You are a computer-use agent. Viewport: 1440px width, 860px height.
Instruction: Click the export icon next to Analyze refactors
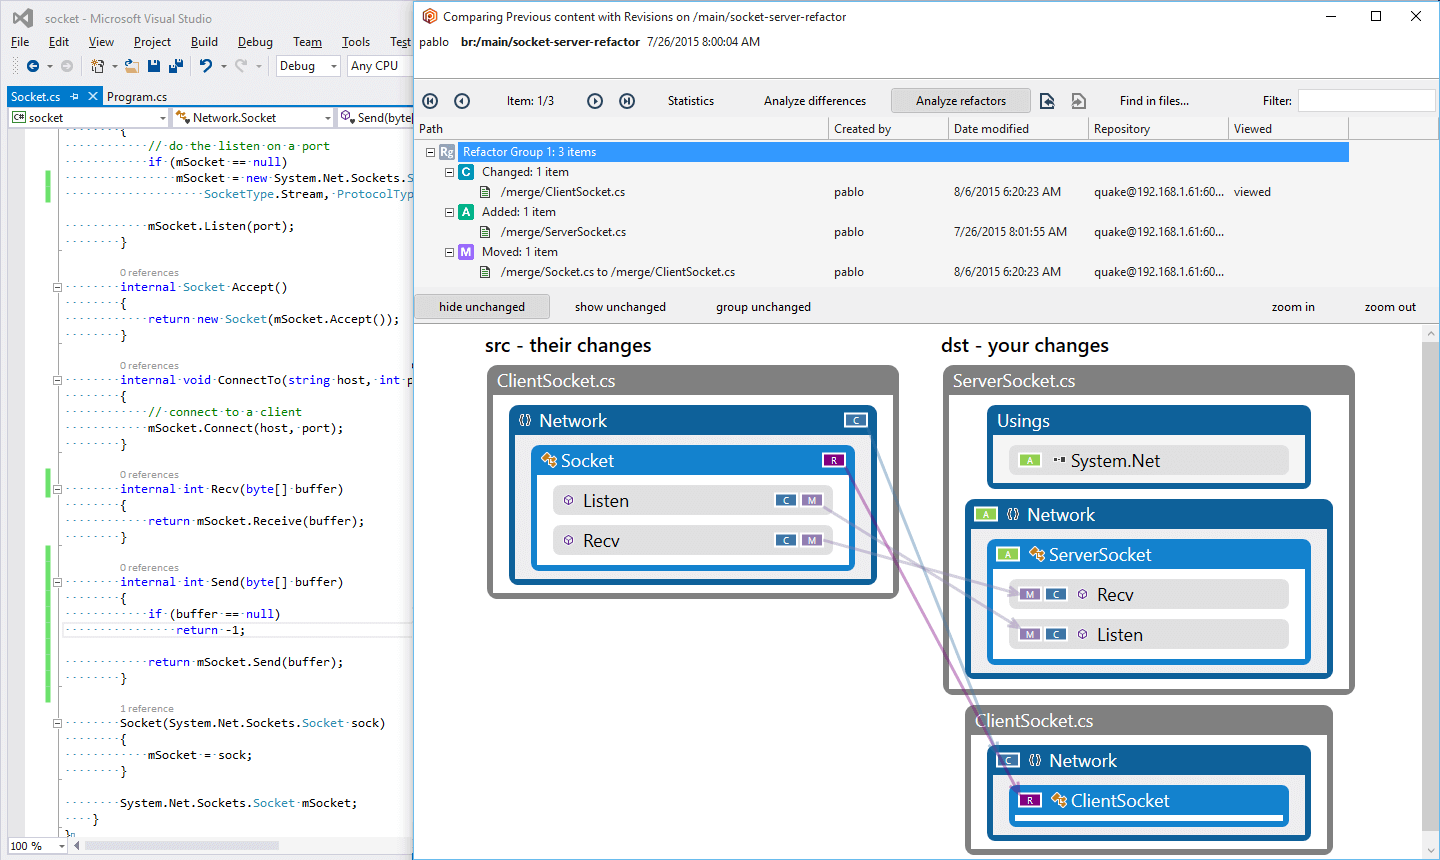pyautogui.click(x=1047, y=101)
